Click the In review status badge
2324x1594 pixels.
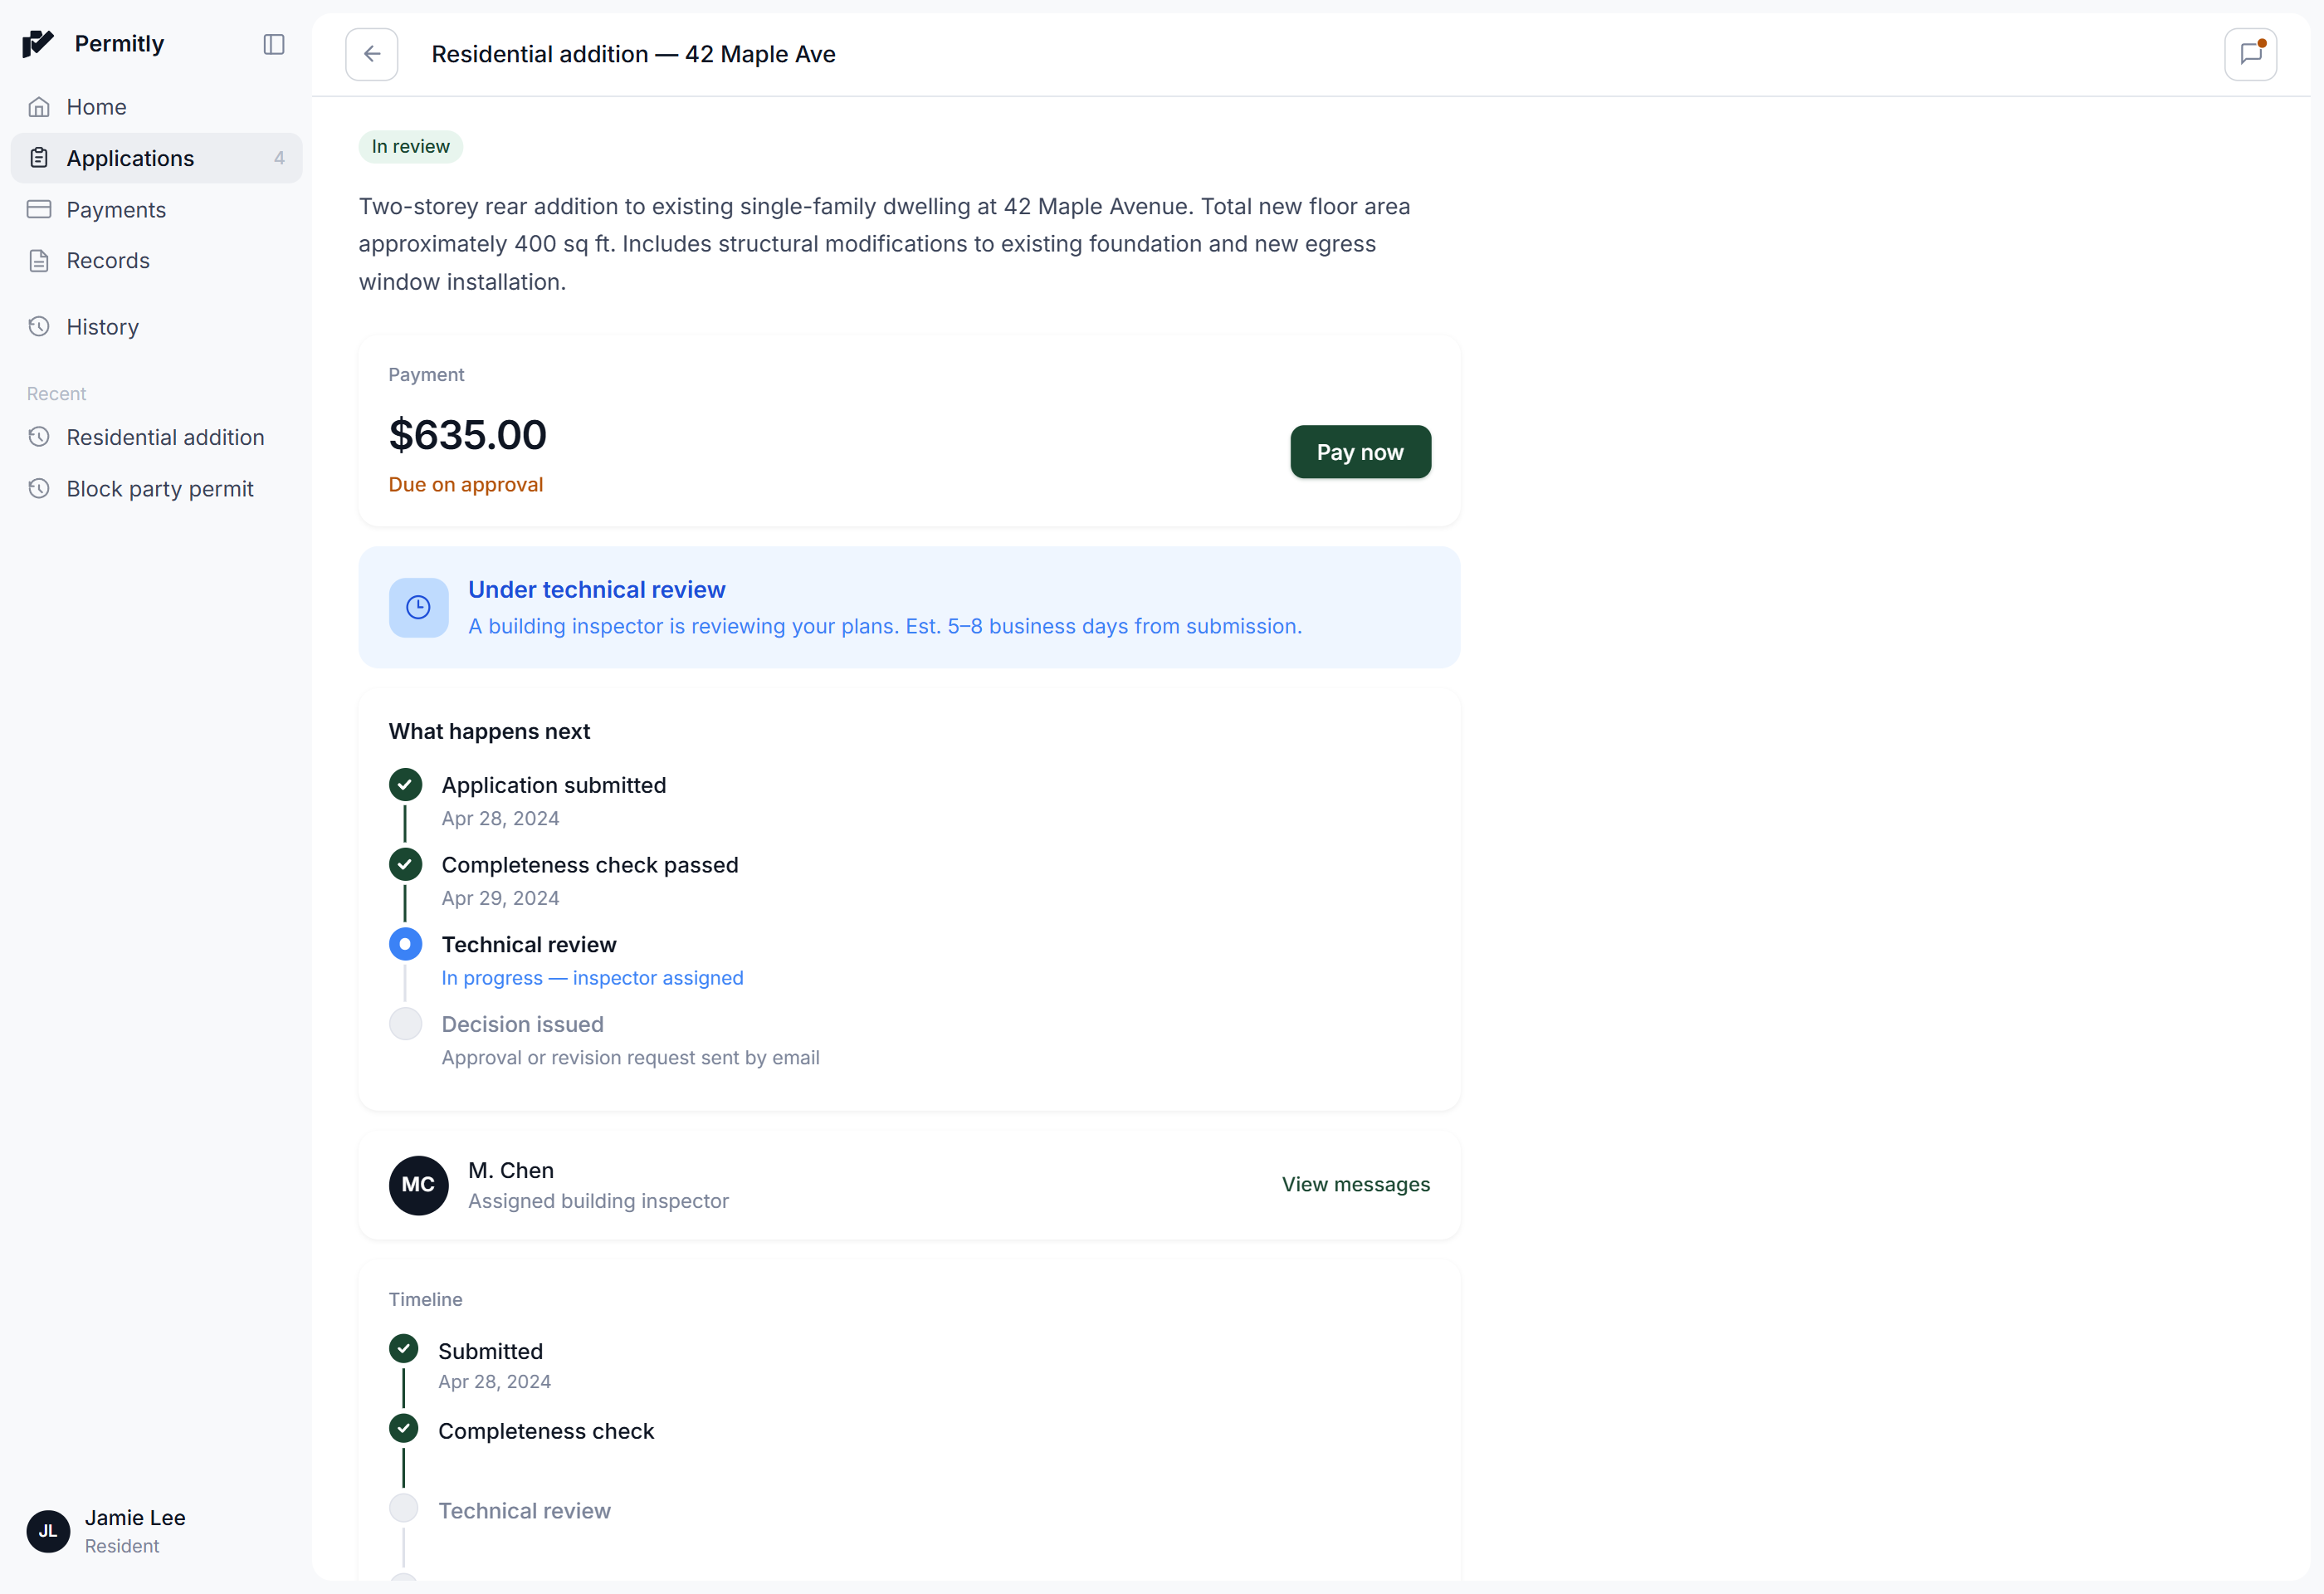[411, 147]
